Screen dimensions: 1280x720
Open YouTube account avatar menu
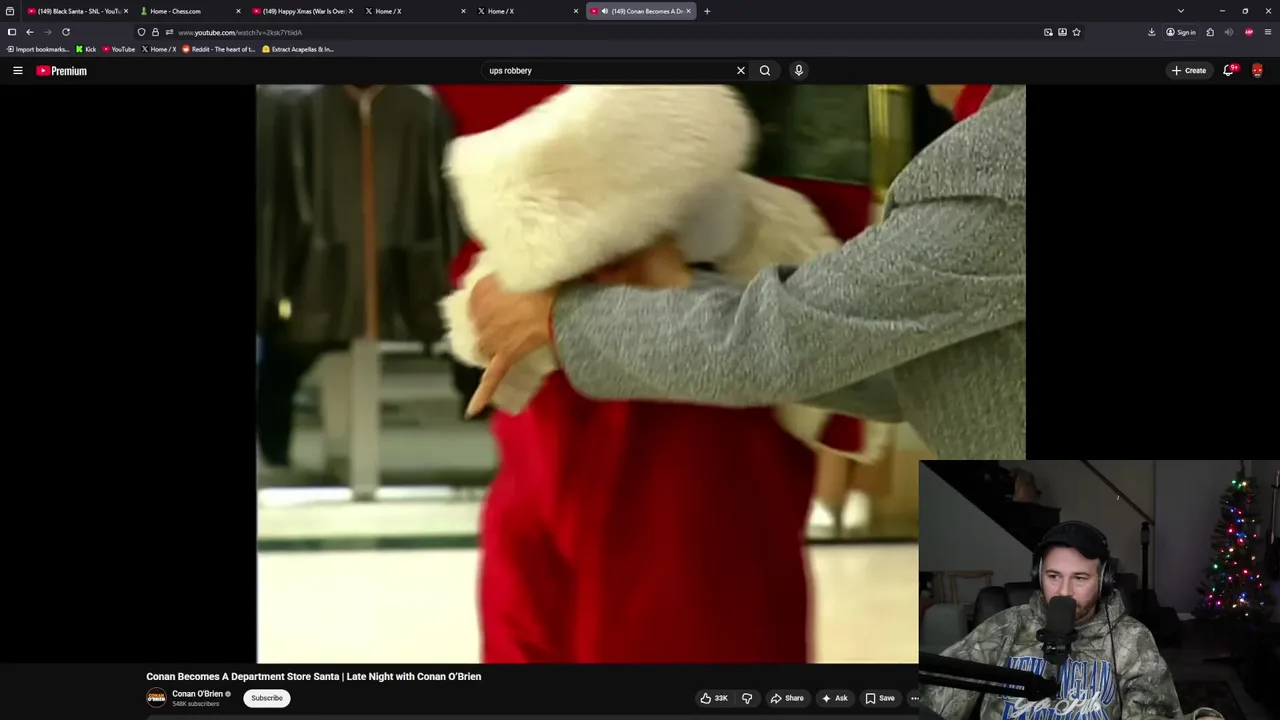coord(1257,70)
